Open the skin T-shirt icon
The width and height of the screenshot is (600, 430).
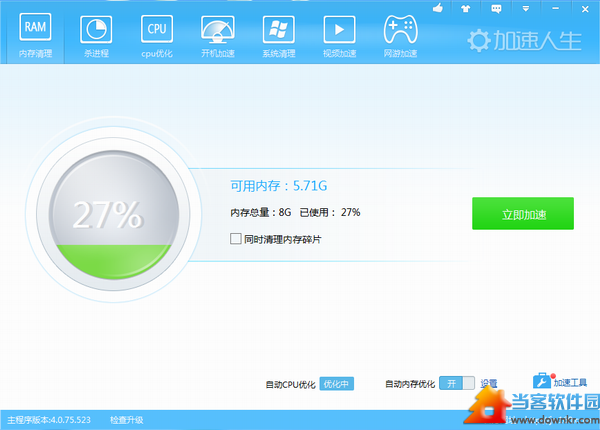click(x=466, y=8)
